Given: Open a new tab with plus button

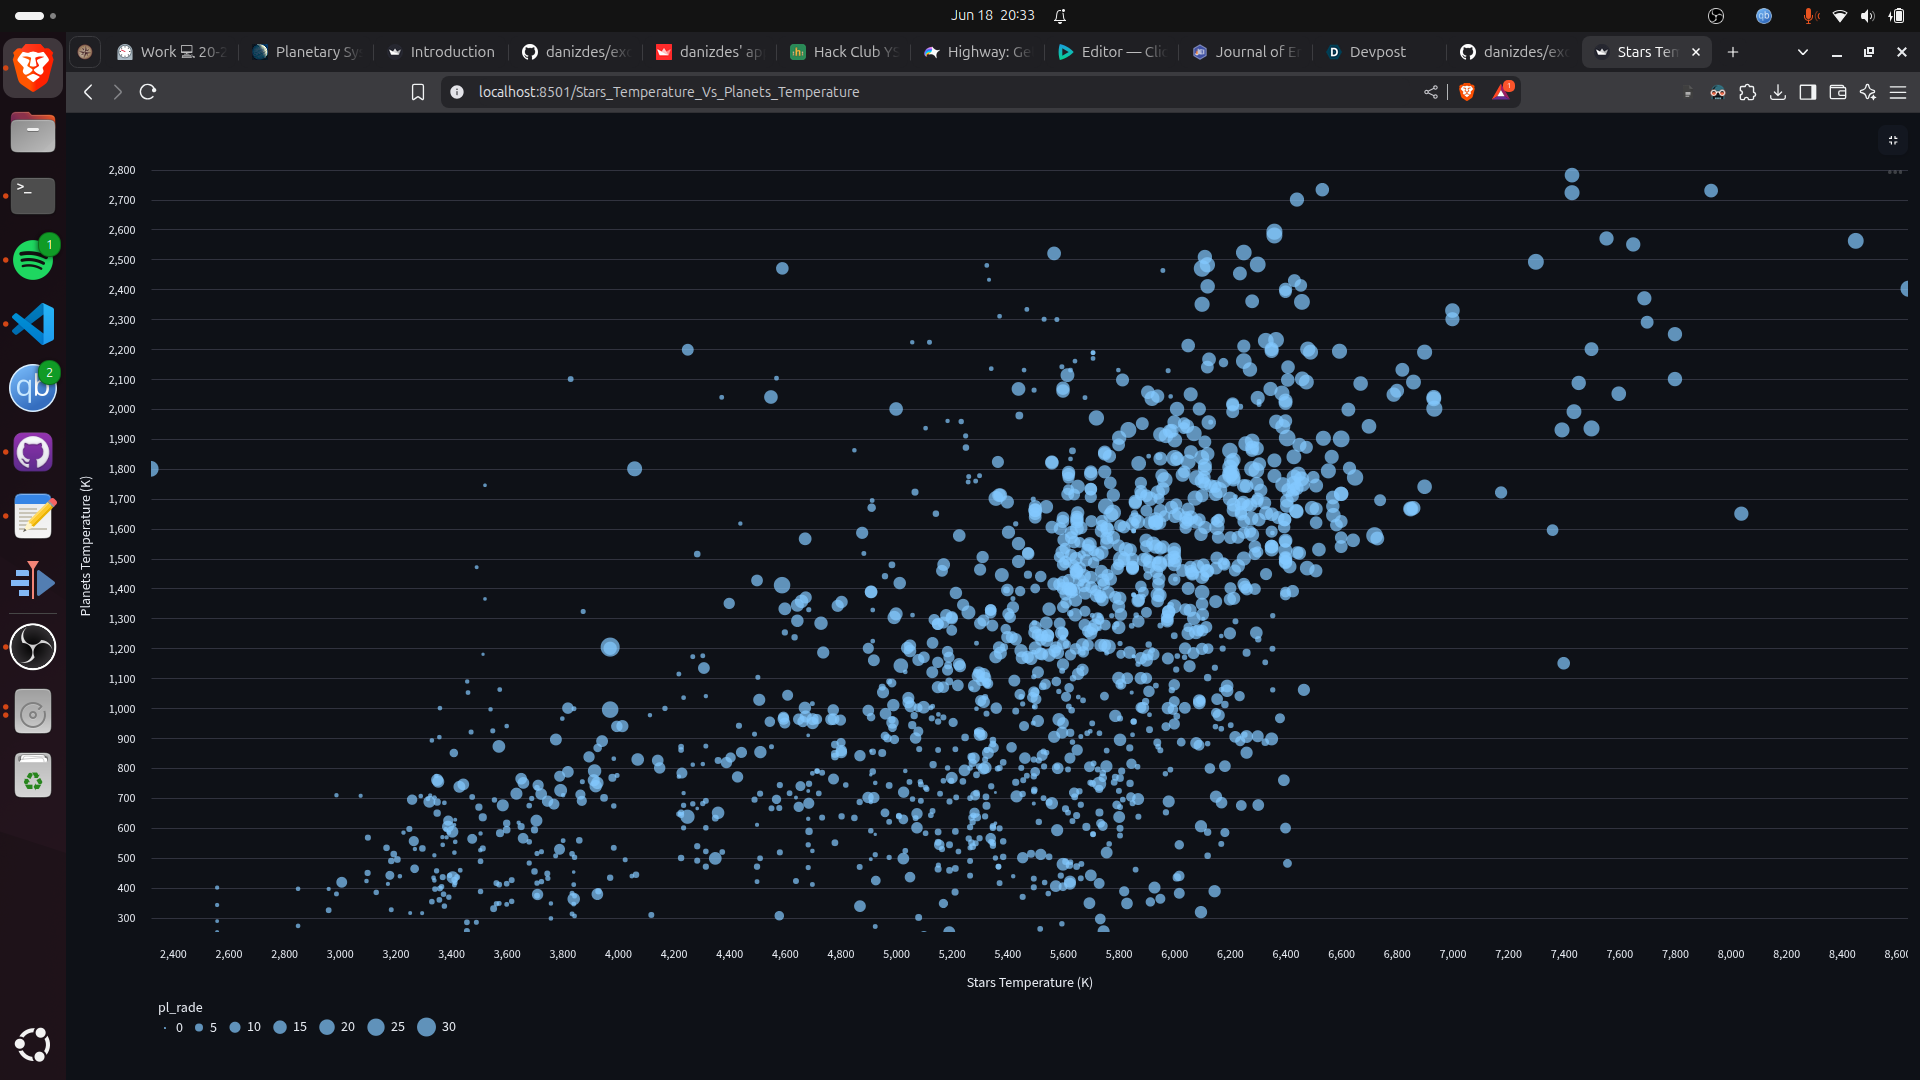Looking at the screenshot, I should pyautogui.click(x=1733, y=52).
